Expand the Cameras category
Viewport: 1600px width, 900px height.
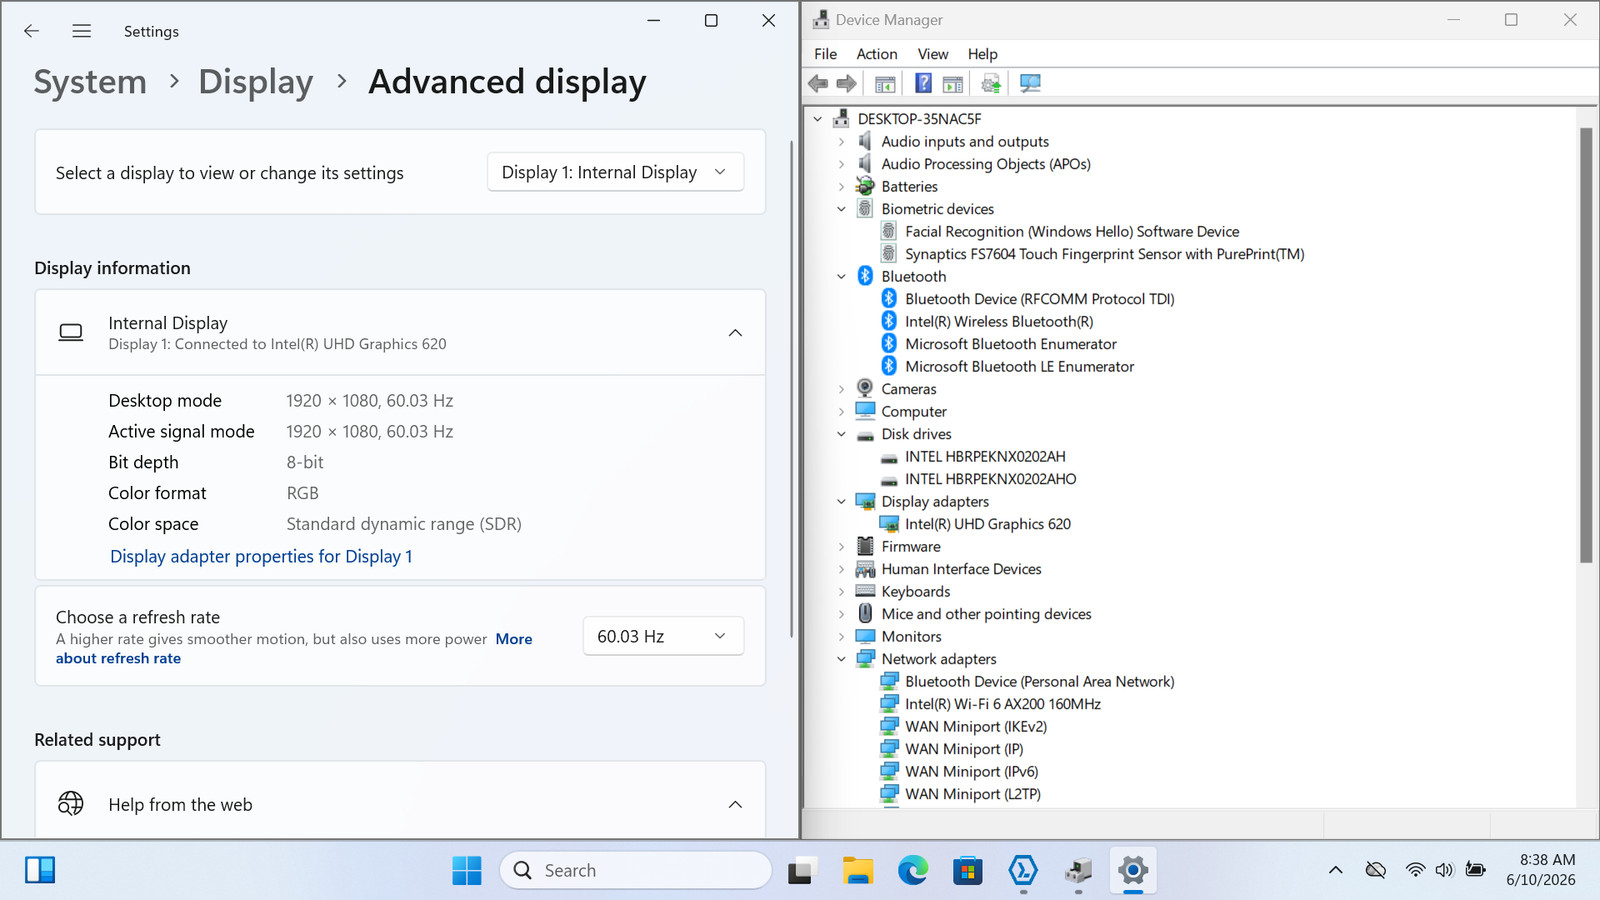click(841, 389)
